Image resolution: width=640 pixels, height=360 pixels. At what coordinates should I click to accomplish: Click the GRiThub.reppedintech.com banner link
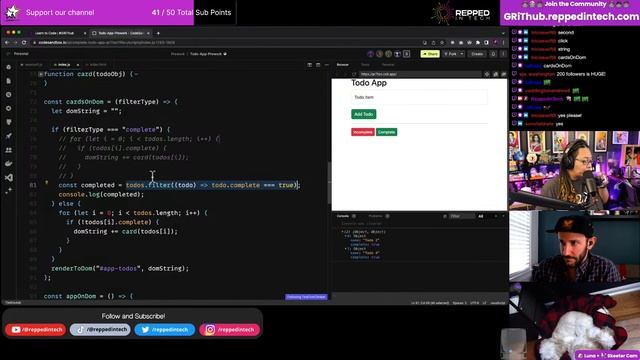click(x=571, y=17)
